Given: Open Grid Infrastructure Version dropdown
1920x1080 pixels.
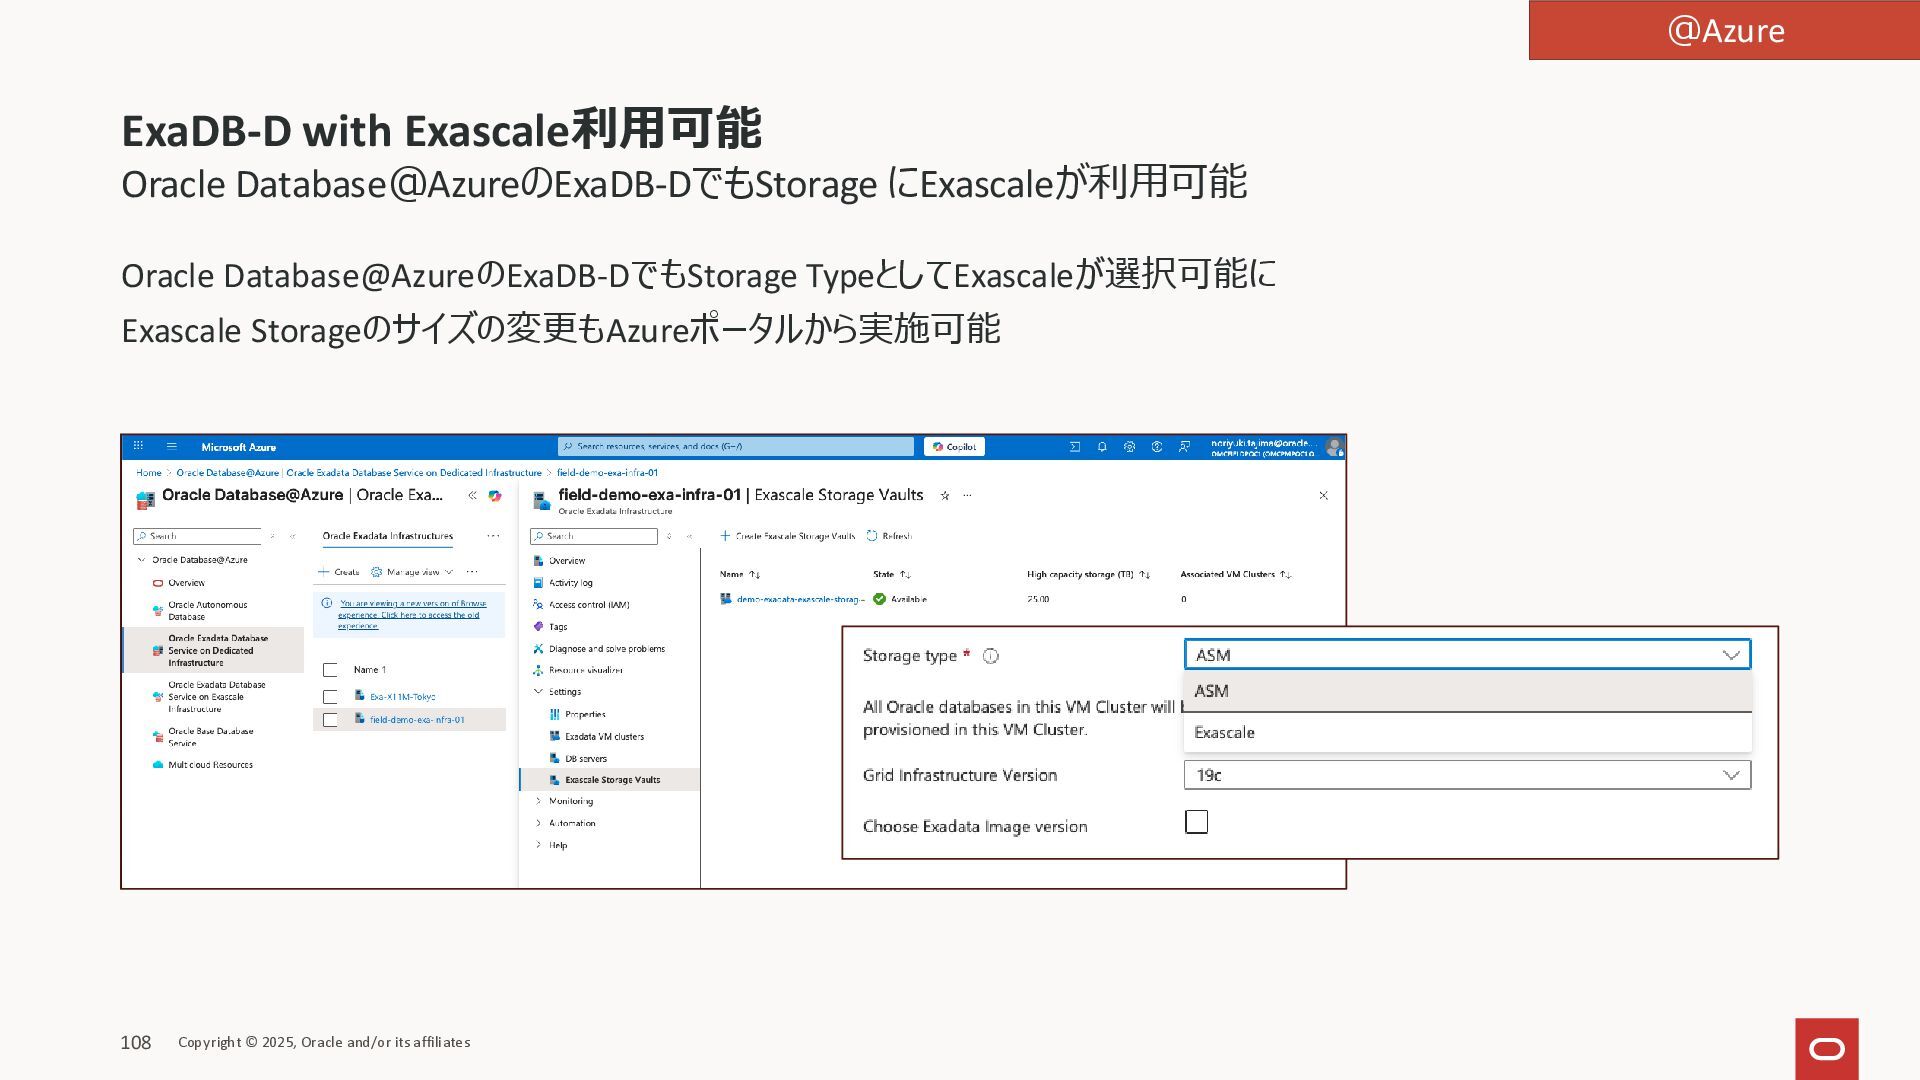Looking at the screenshot, I should [x=1466, y=775].
